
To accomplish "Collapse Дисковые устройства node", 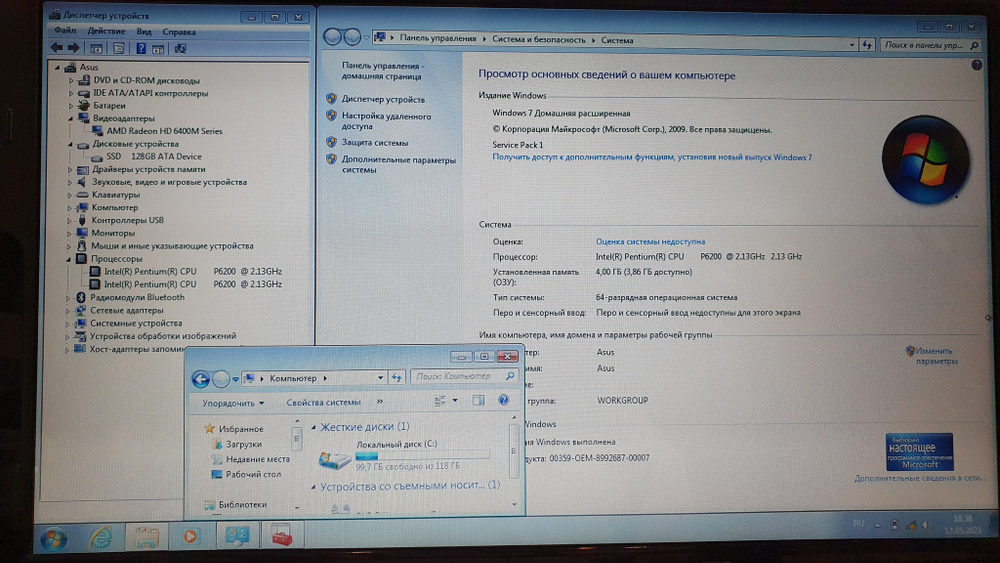I will pyautogui.click(x=70, y=144).
